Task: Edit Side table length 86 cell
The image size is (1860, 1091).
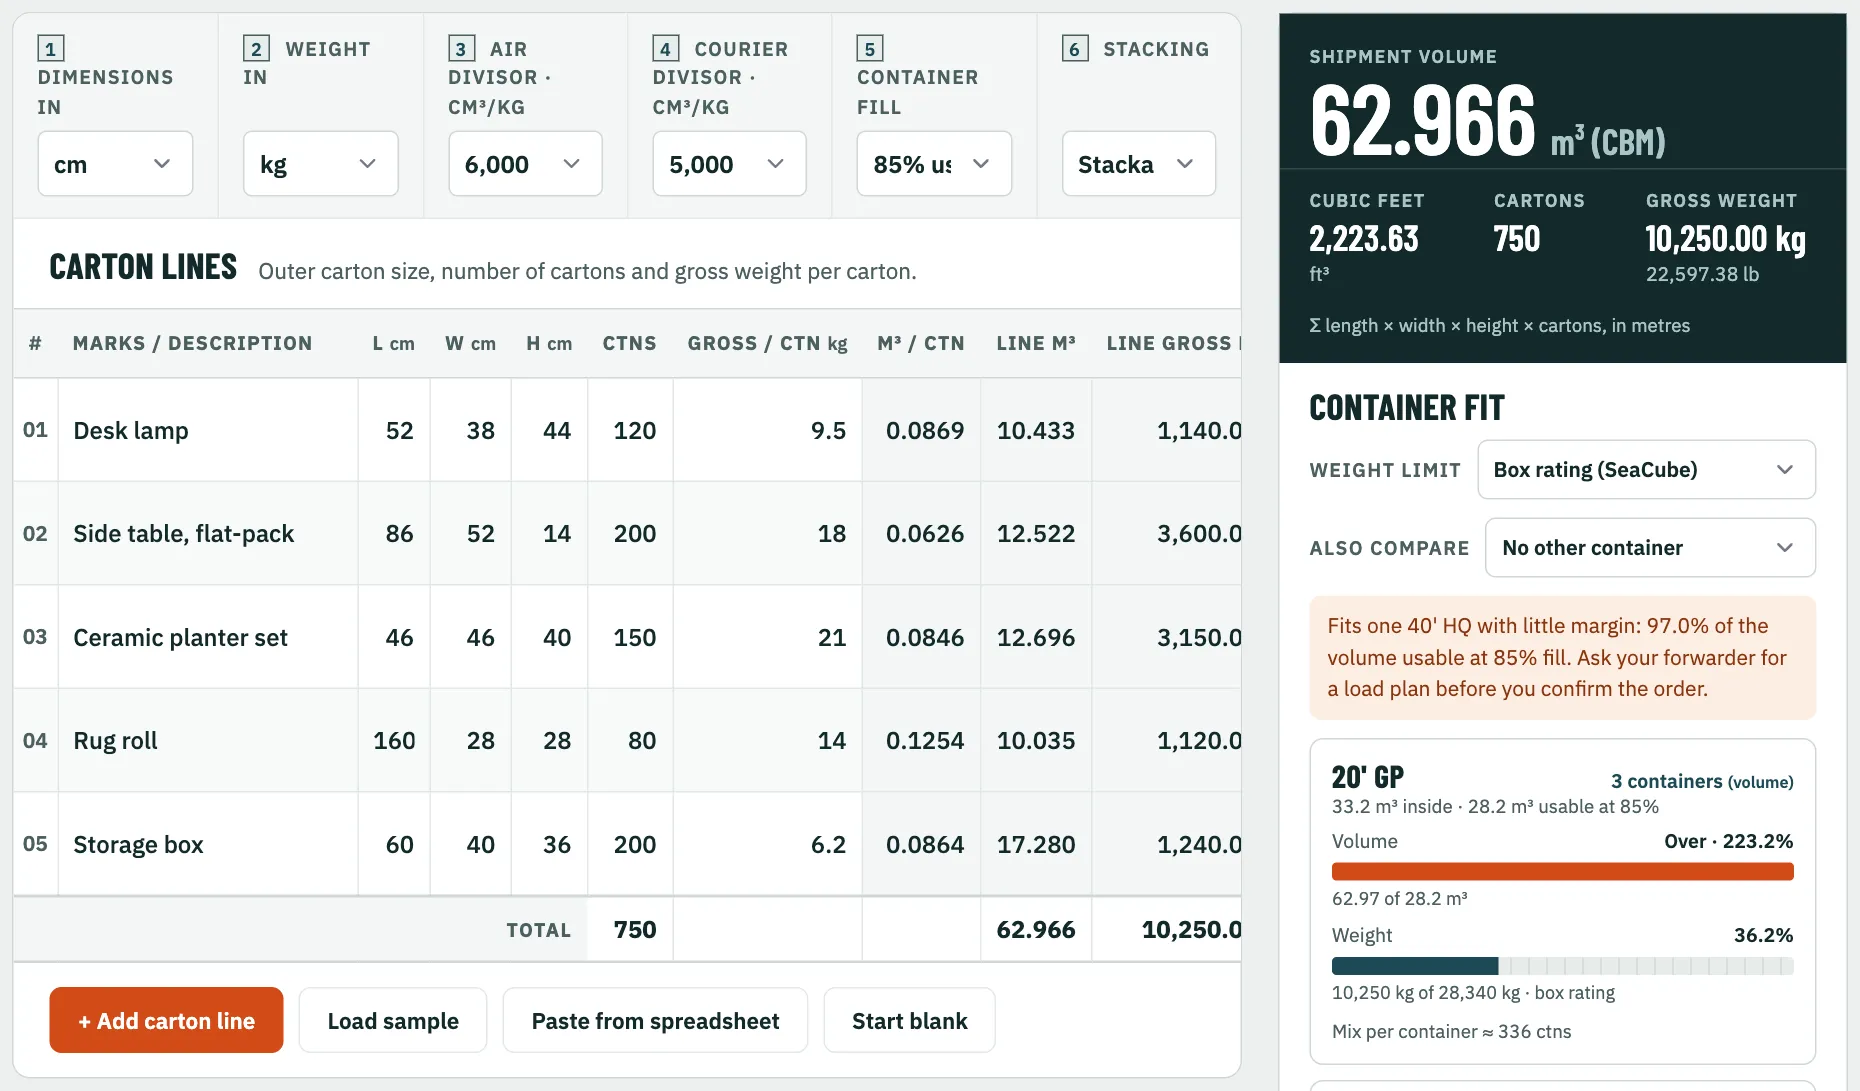Action: pos(394,534)
